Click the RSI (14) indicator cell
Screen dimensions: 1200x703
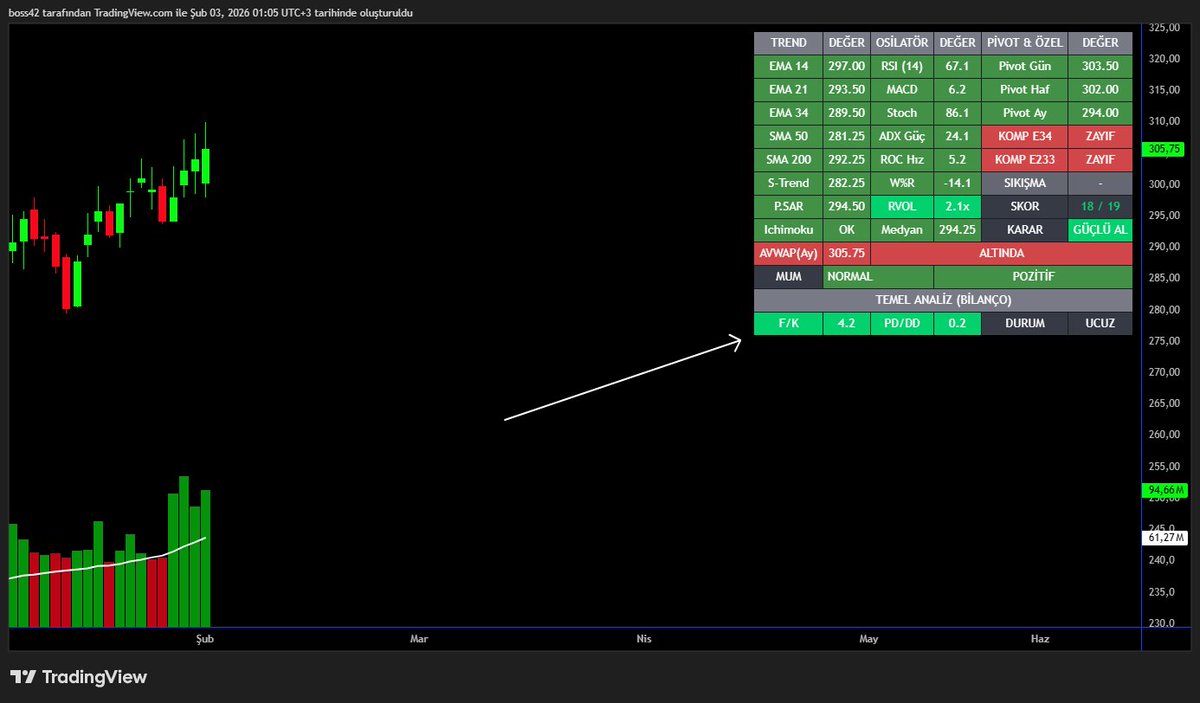click(902, 66)
